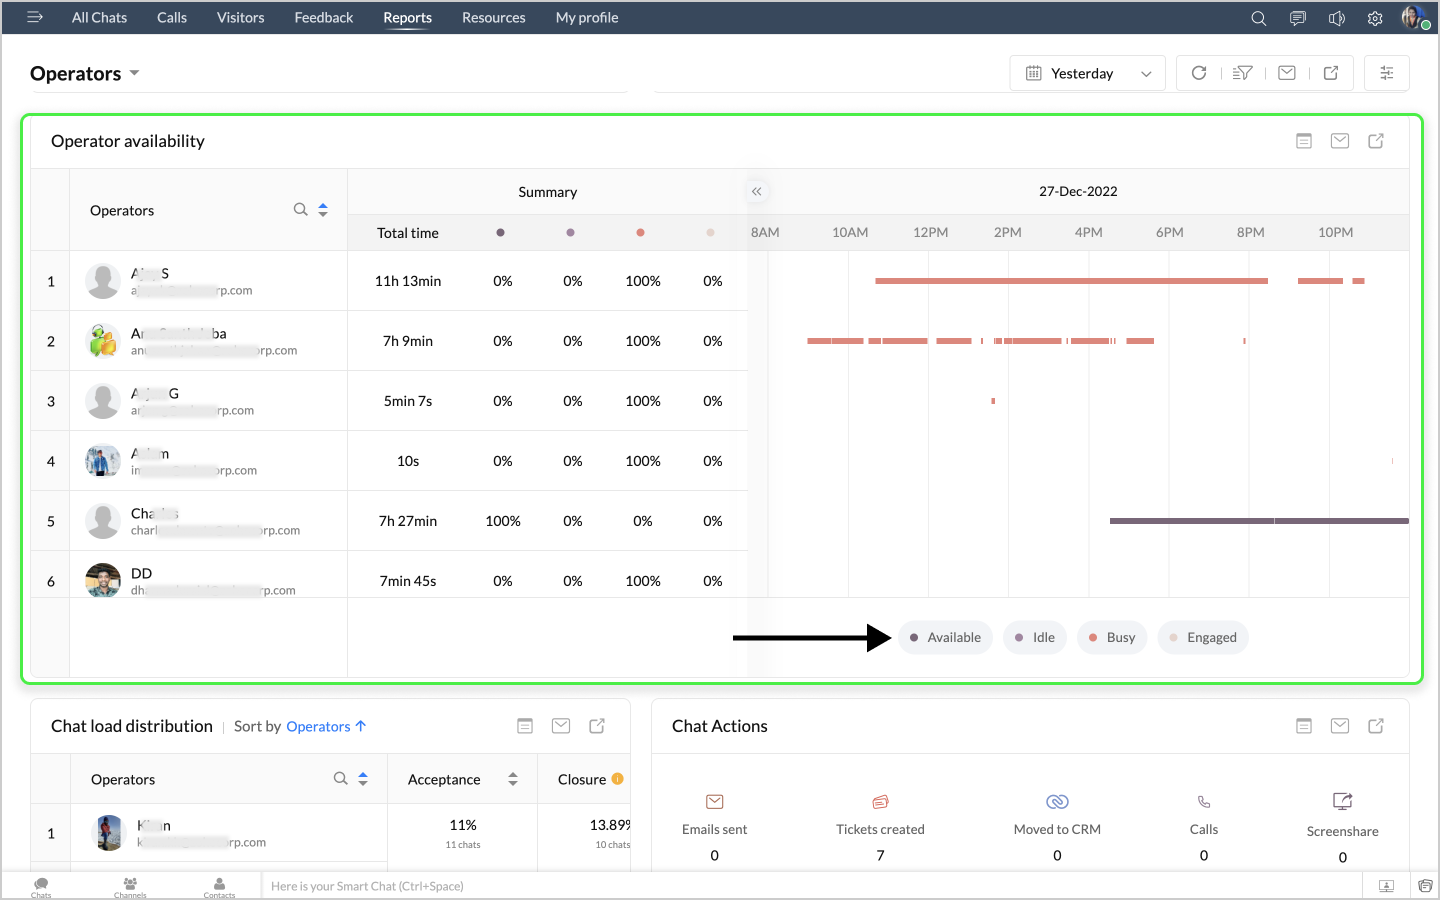Screen dimensions: 1440x900
Task: Collapse the Summary columns with double chevron
Action: tap(757, 191)
